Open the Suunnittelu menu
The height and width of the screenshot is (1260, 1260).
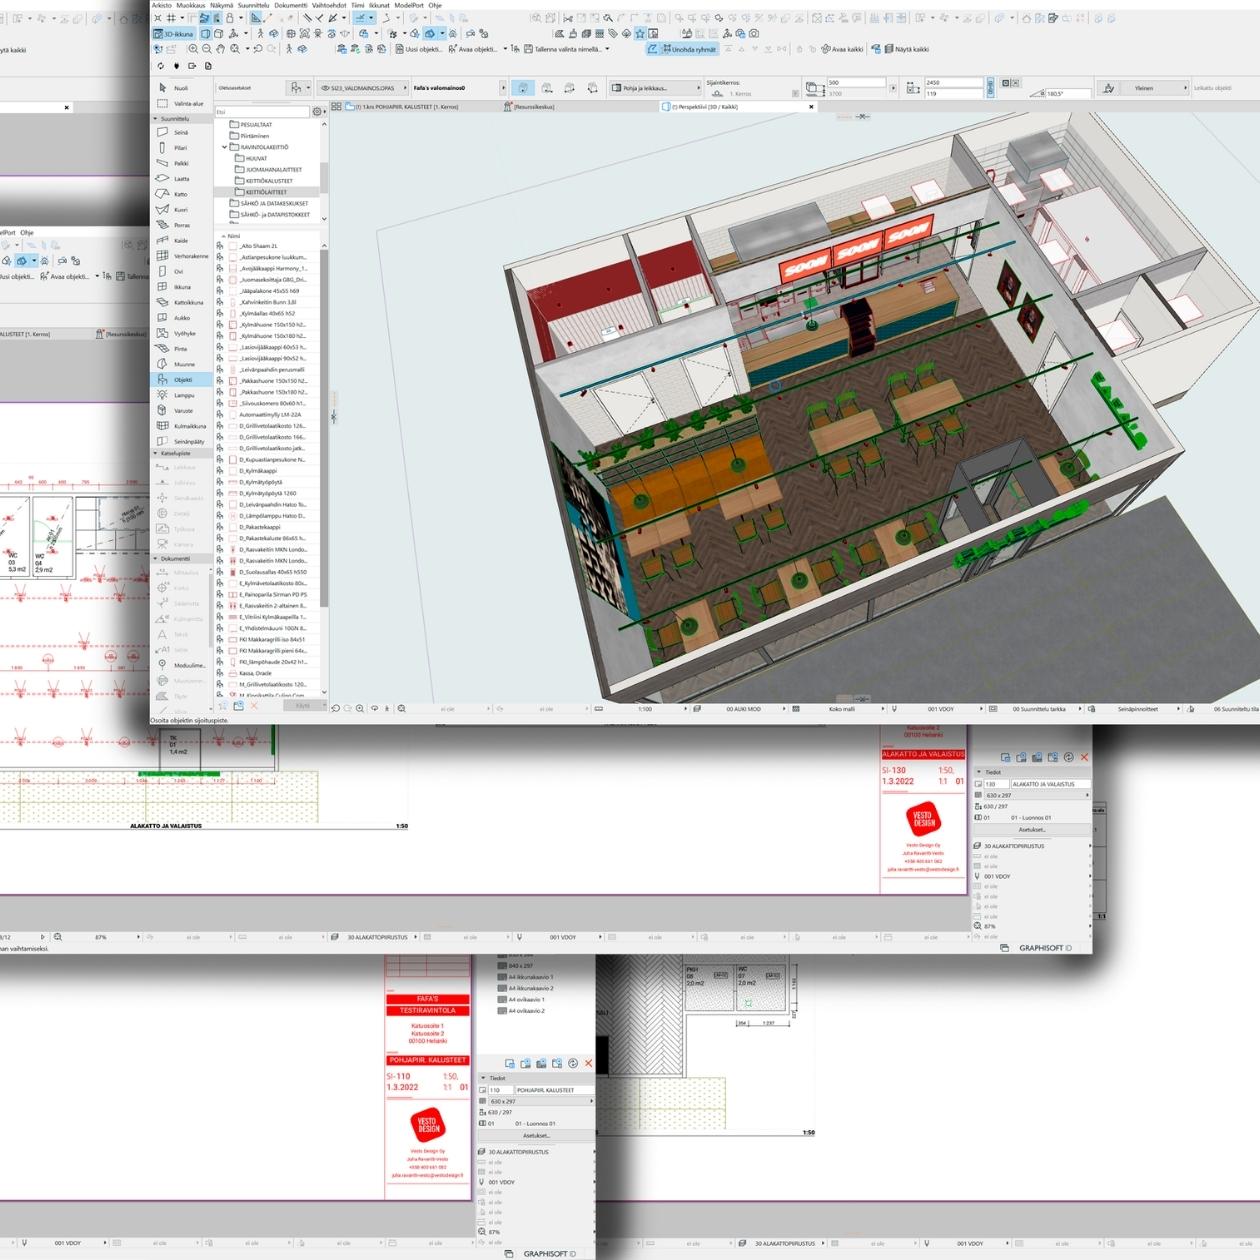(x=253, y=5)
